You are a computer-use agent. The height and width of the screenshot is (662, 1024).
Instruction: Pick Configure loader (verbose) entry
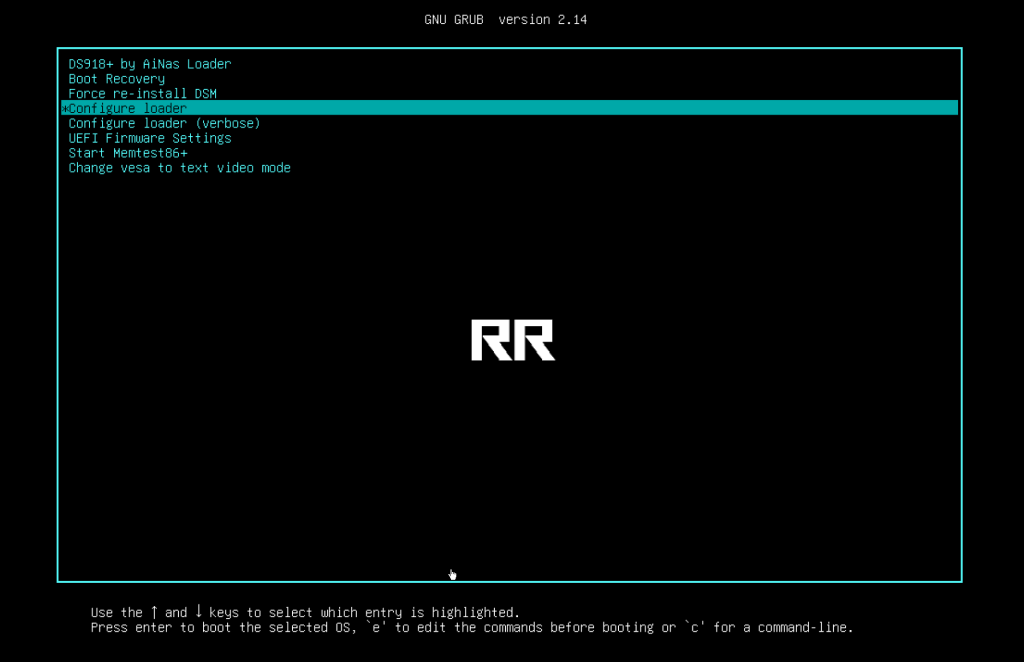click(x=164, y=123)
